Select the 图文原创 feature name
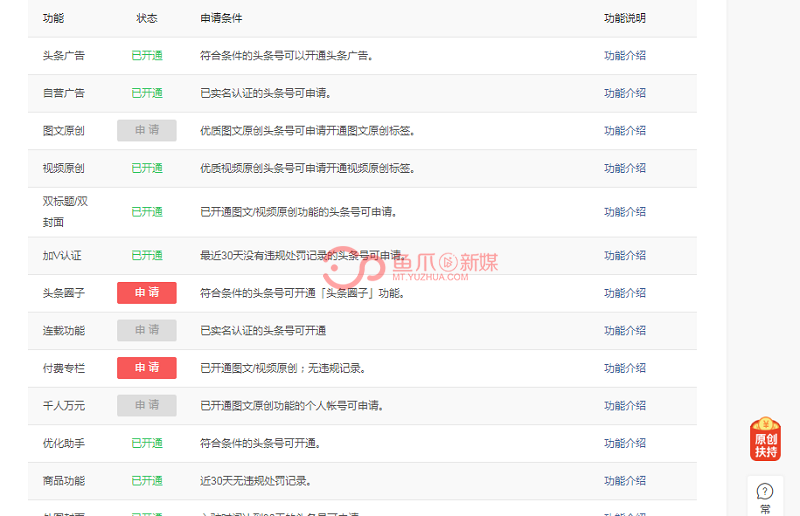This screenshot has height=516, width=800. click(64, 131)
